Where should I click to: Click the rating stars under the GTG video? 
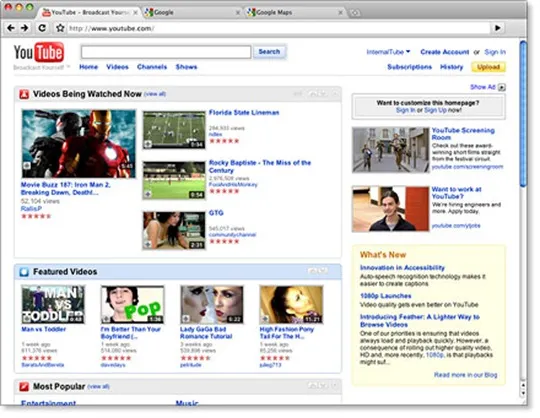pyautogui.click(x=224, y=241)
